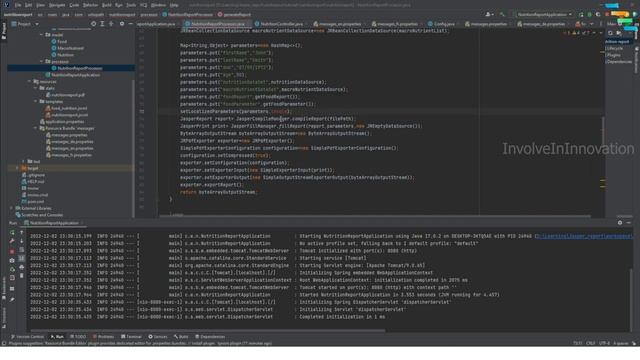
Task: Open the Navigate menu
Action: click(57, 5)
